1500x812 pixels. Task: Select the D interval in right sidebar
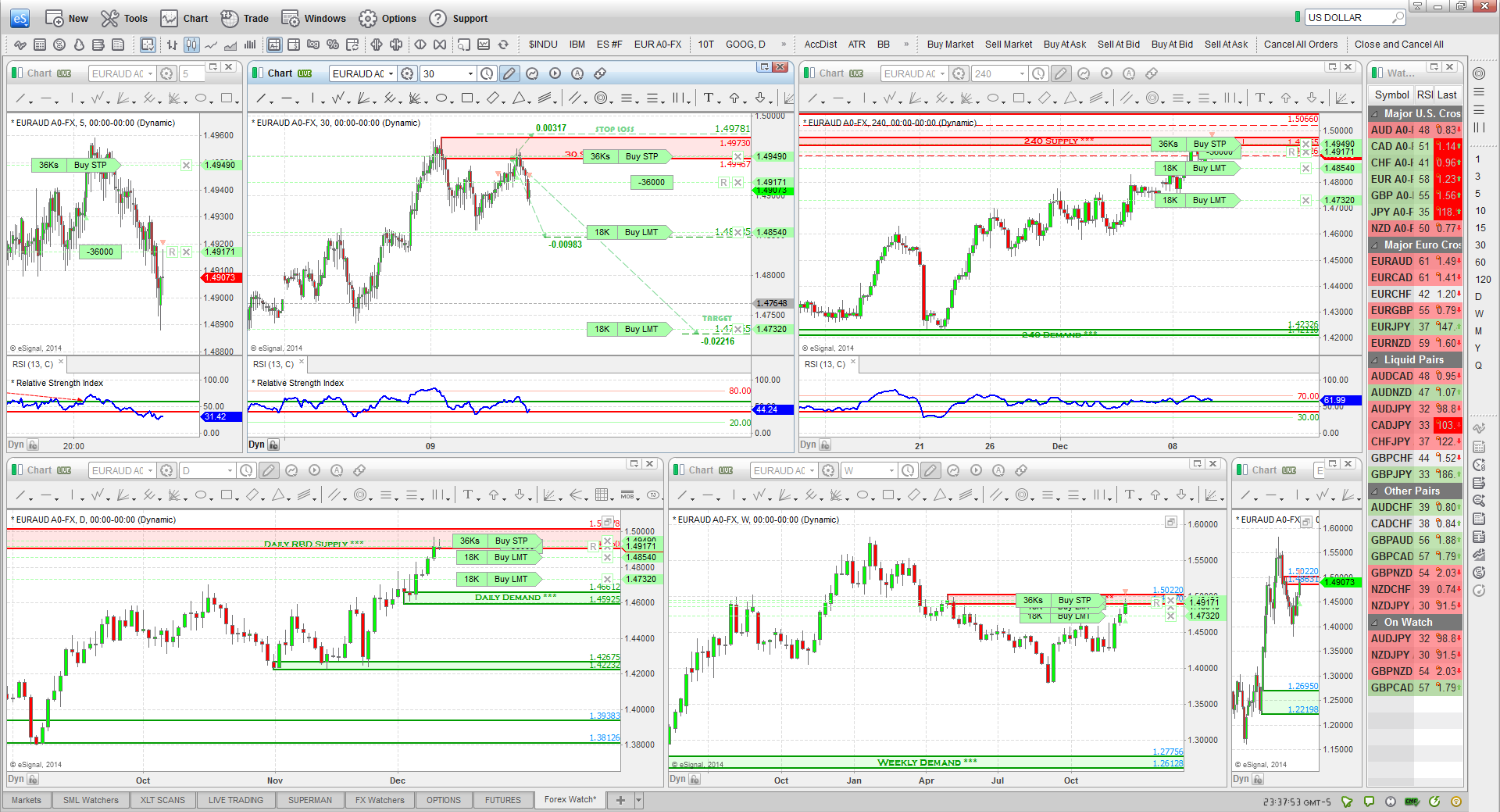click(1478, 297)
